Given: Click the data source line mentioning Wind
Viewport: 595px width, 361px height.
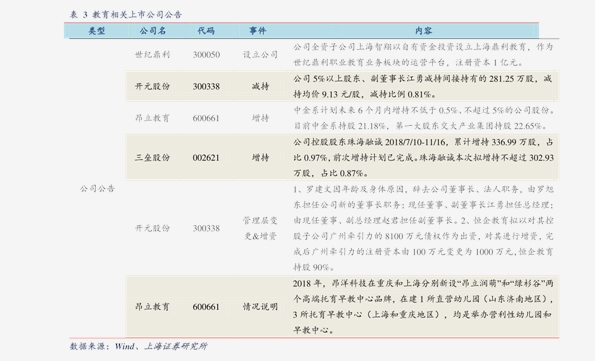Looking at the screenshot, I should tap(138, 346).
